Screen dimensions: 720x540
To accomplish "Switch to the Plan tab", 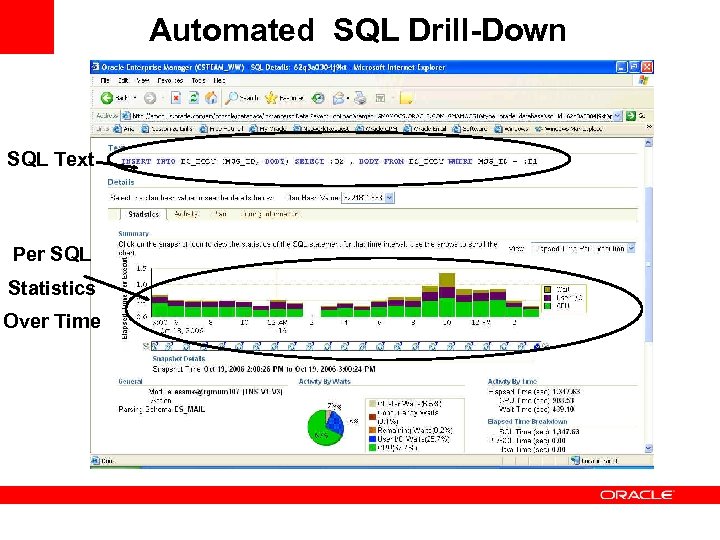I will (221, 214).
